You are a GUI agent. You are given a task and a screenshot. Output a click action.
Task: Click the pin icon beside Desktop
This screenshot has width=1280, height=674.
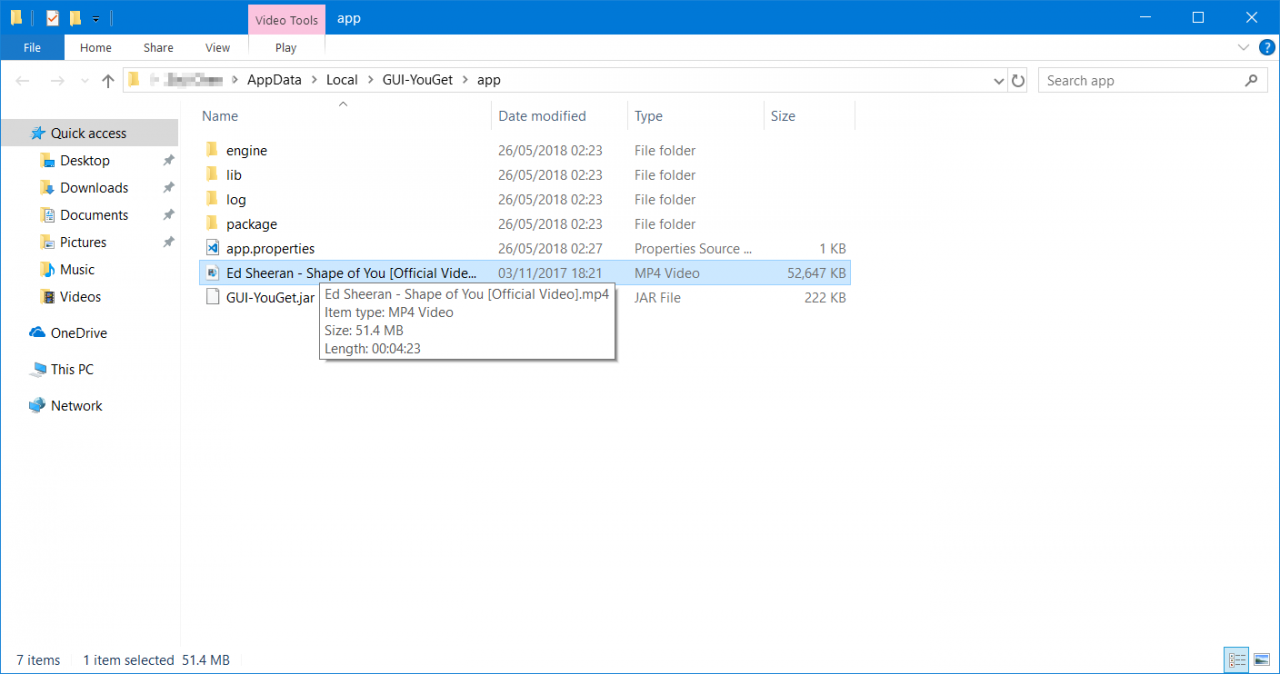point(168,160)
